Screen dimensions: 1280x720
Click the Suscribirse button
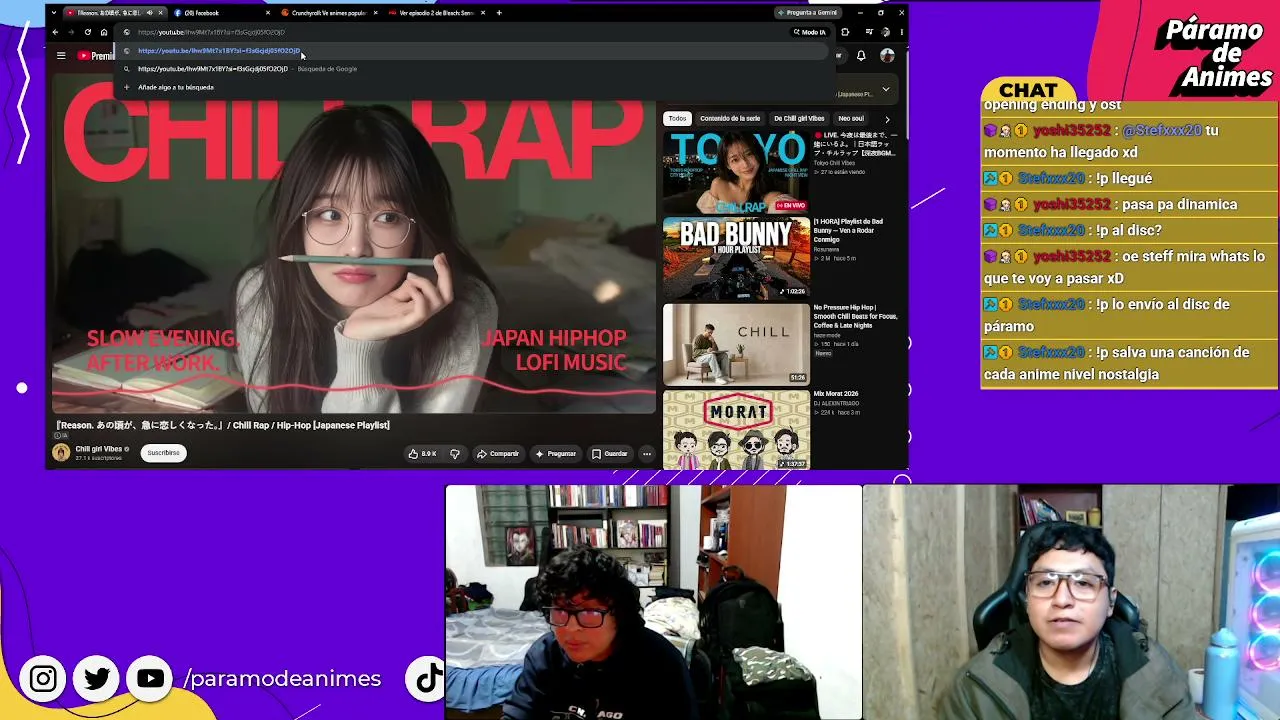[x=163, y=453]
